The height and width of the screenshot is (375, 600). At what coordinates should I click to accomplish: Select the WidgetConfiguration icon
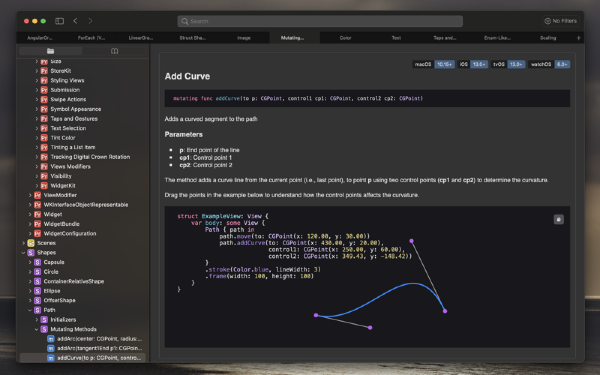38,233
